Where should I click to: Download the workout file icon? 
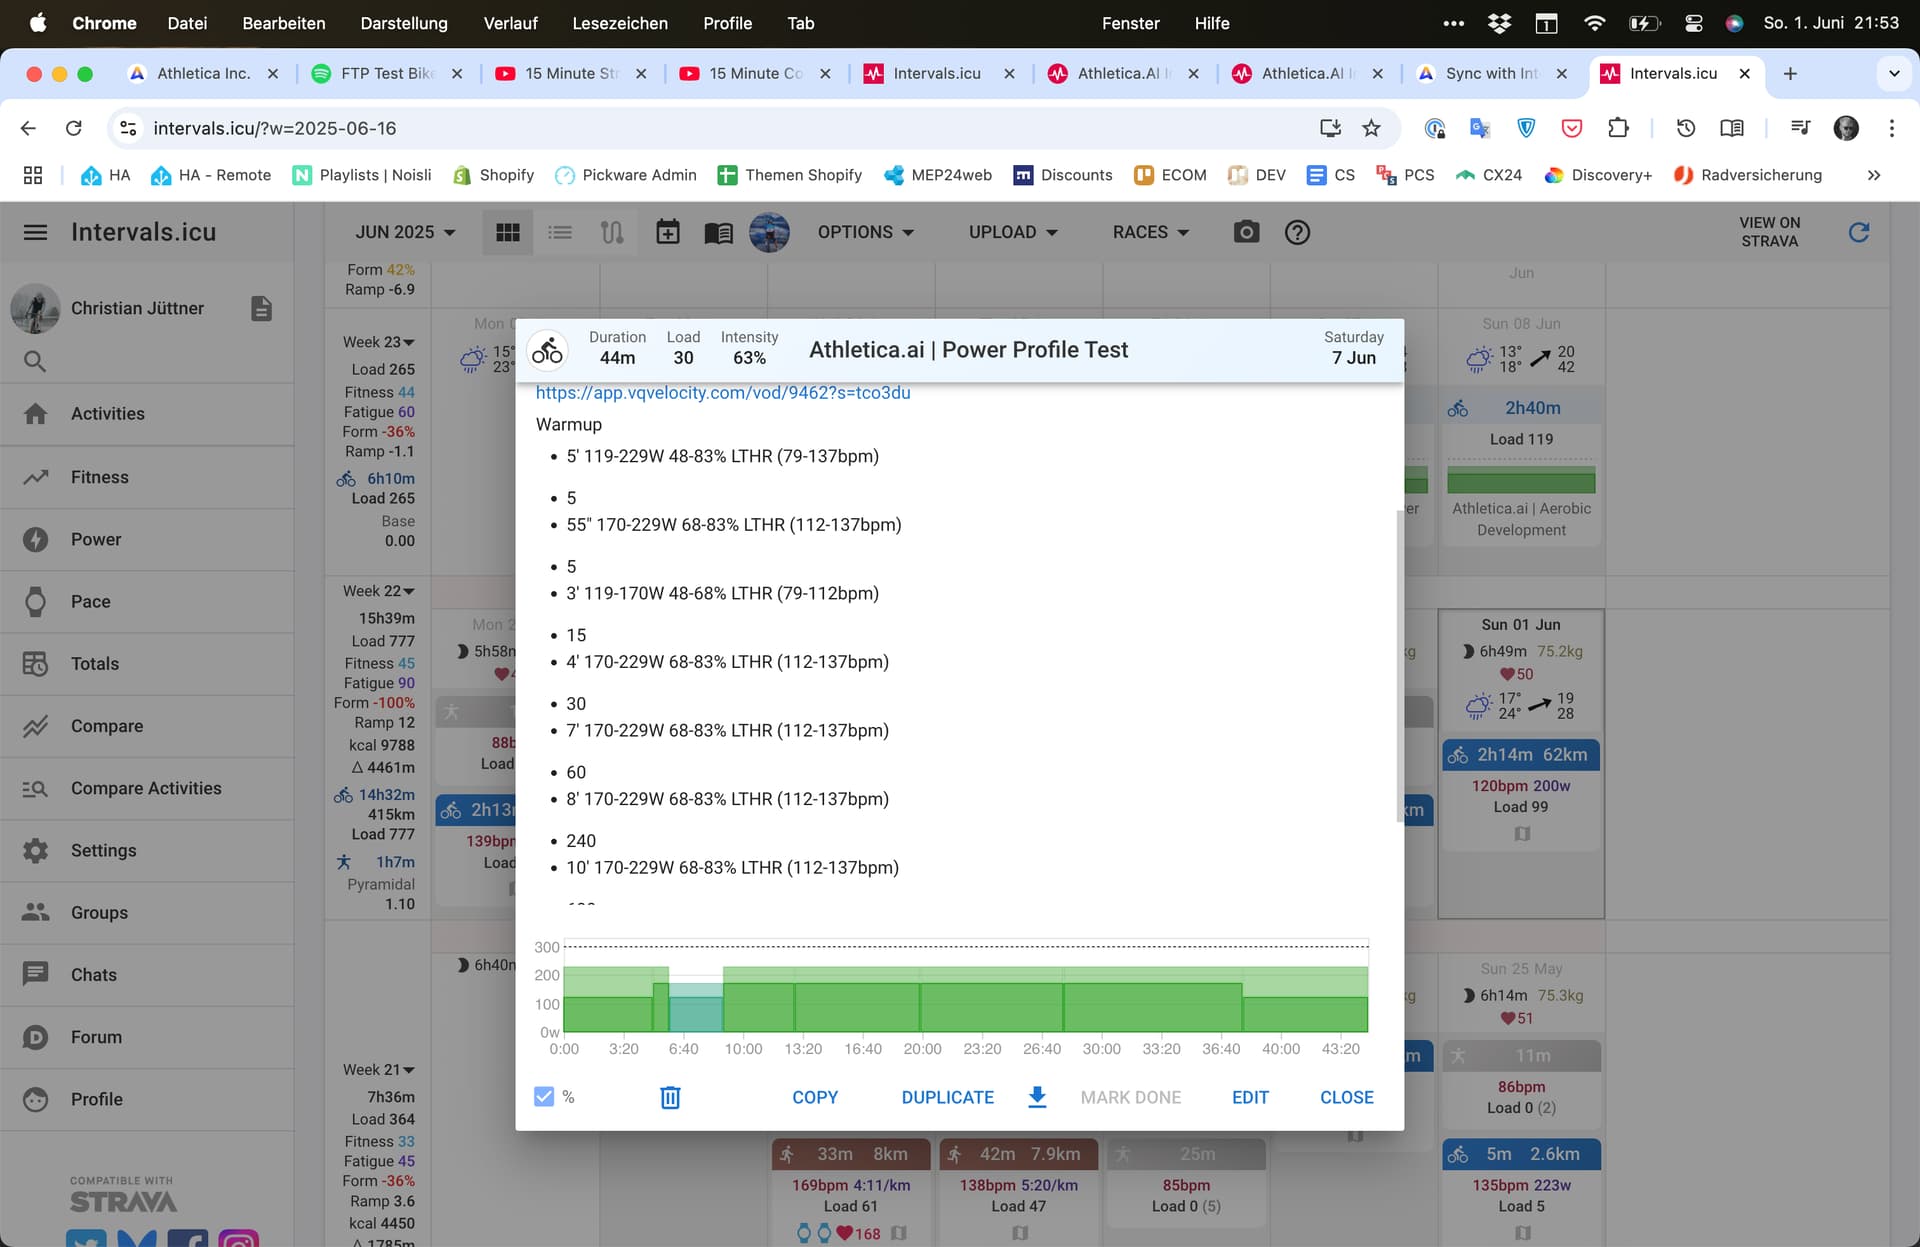1037,1097
